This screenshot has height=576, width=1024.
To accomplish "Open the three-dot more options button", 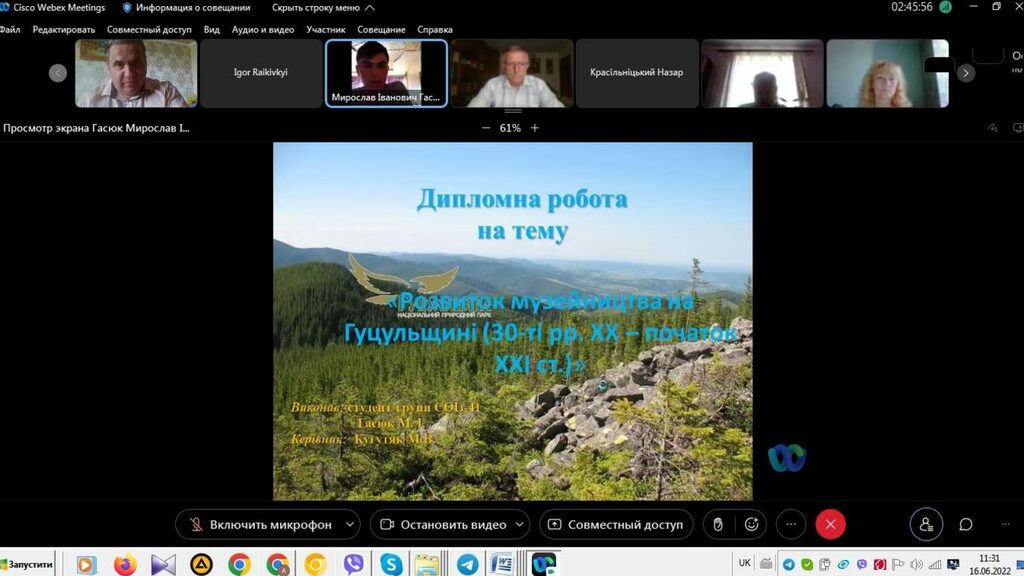I will pos(790,524).
